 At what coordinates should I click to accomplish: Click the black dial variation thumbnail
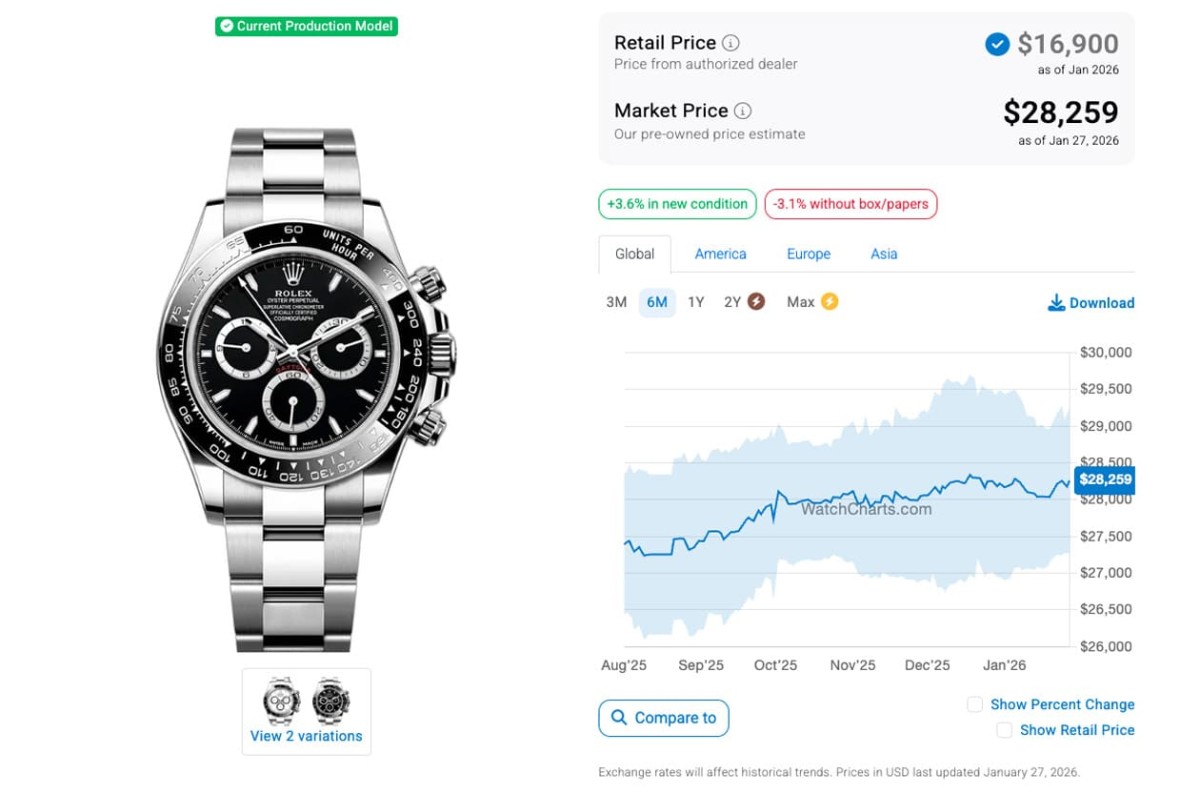(x=331, y=701)
